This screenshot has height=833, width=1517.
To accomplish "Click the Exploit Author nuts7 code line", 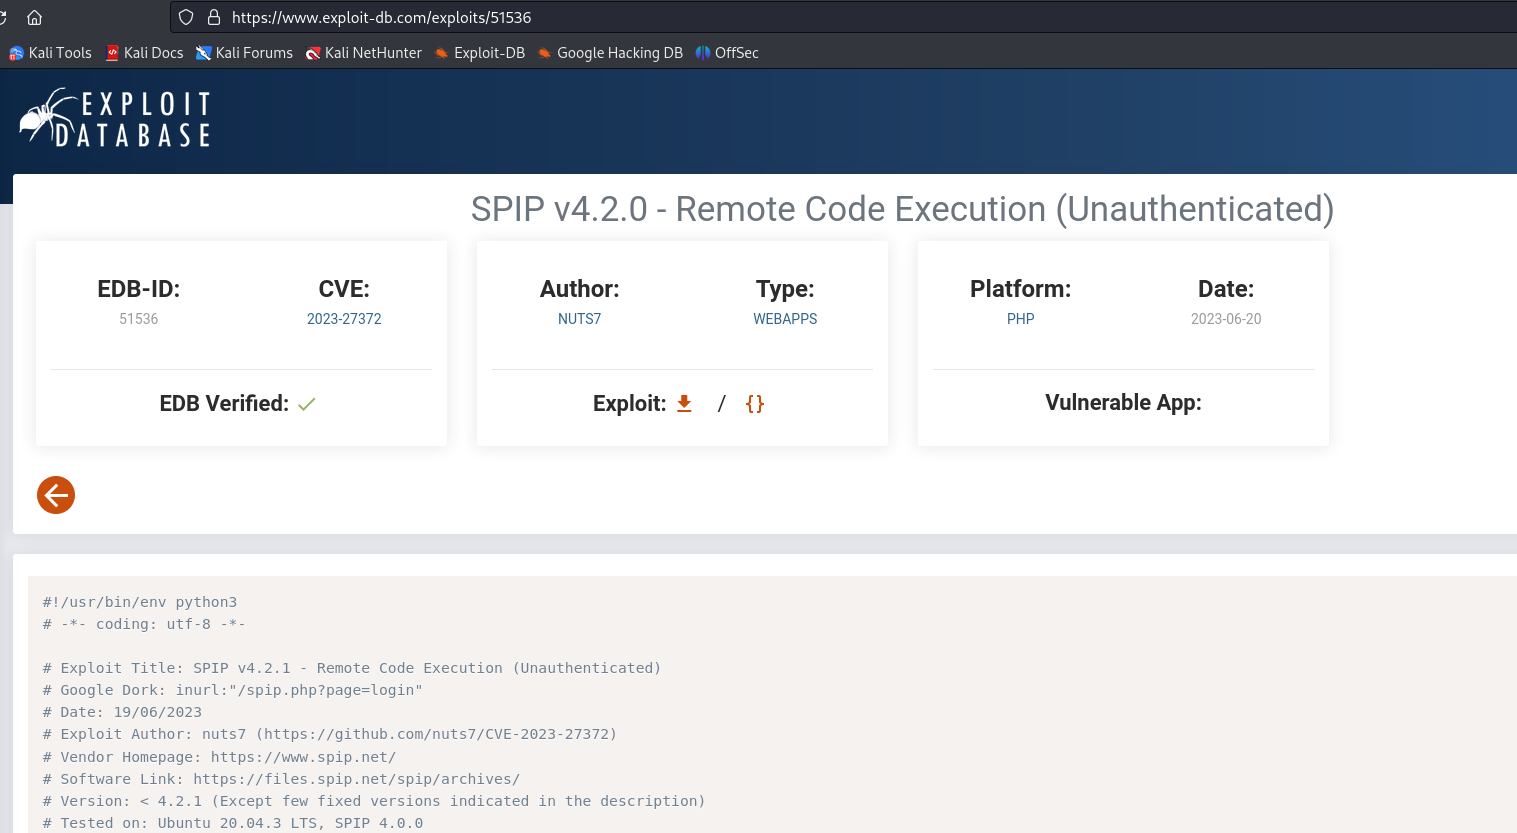I will coord(330,734).
